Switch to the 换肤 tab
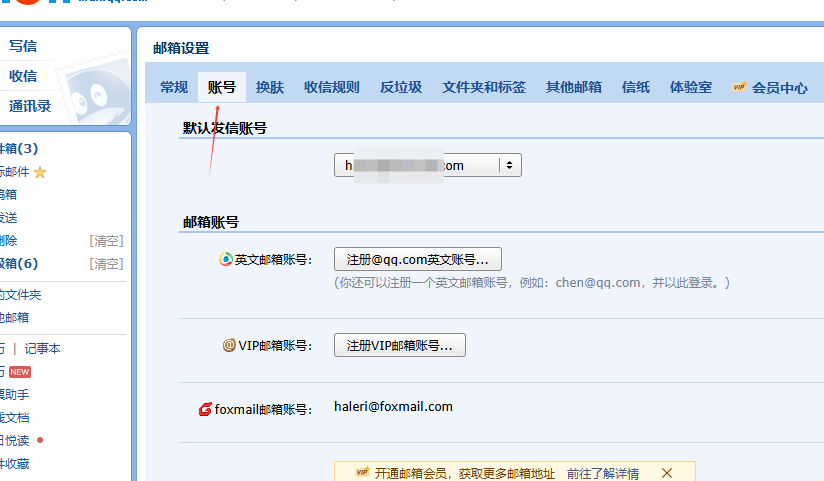Viewport: 824px width, 481px height. (270, 87)
